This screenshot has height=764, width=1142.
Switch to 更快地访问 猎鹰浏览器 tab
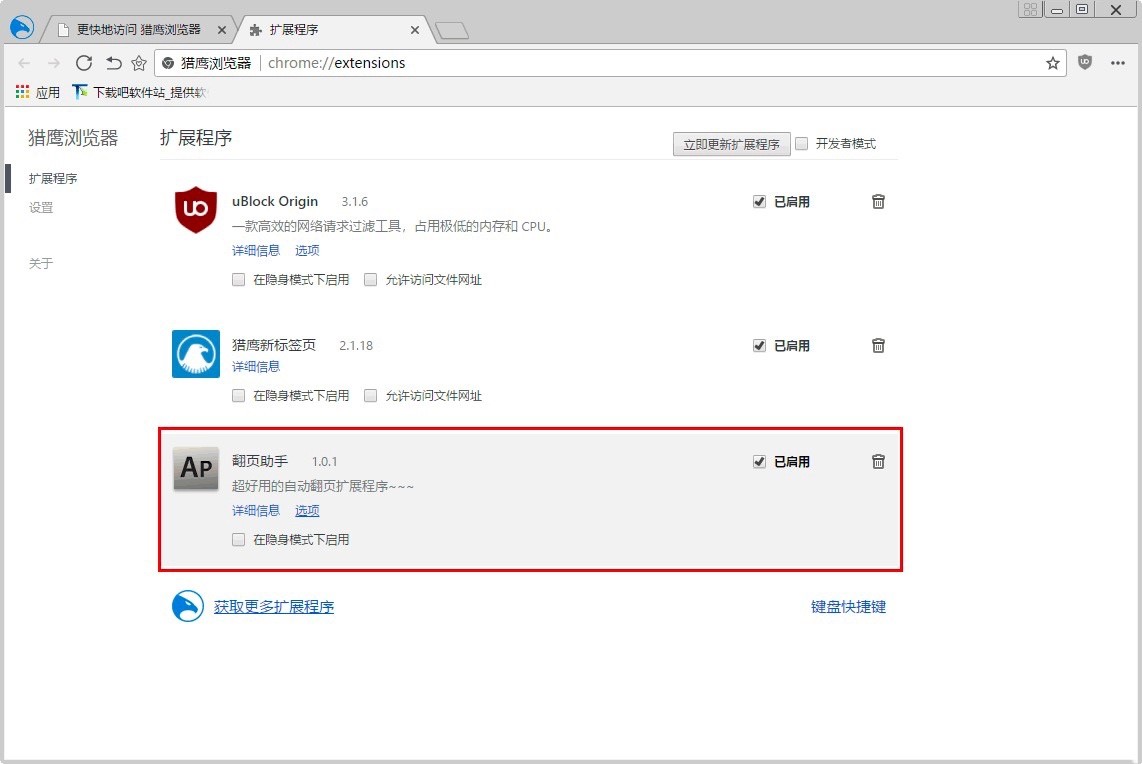(x=138, y=30)
